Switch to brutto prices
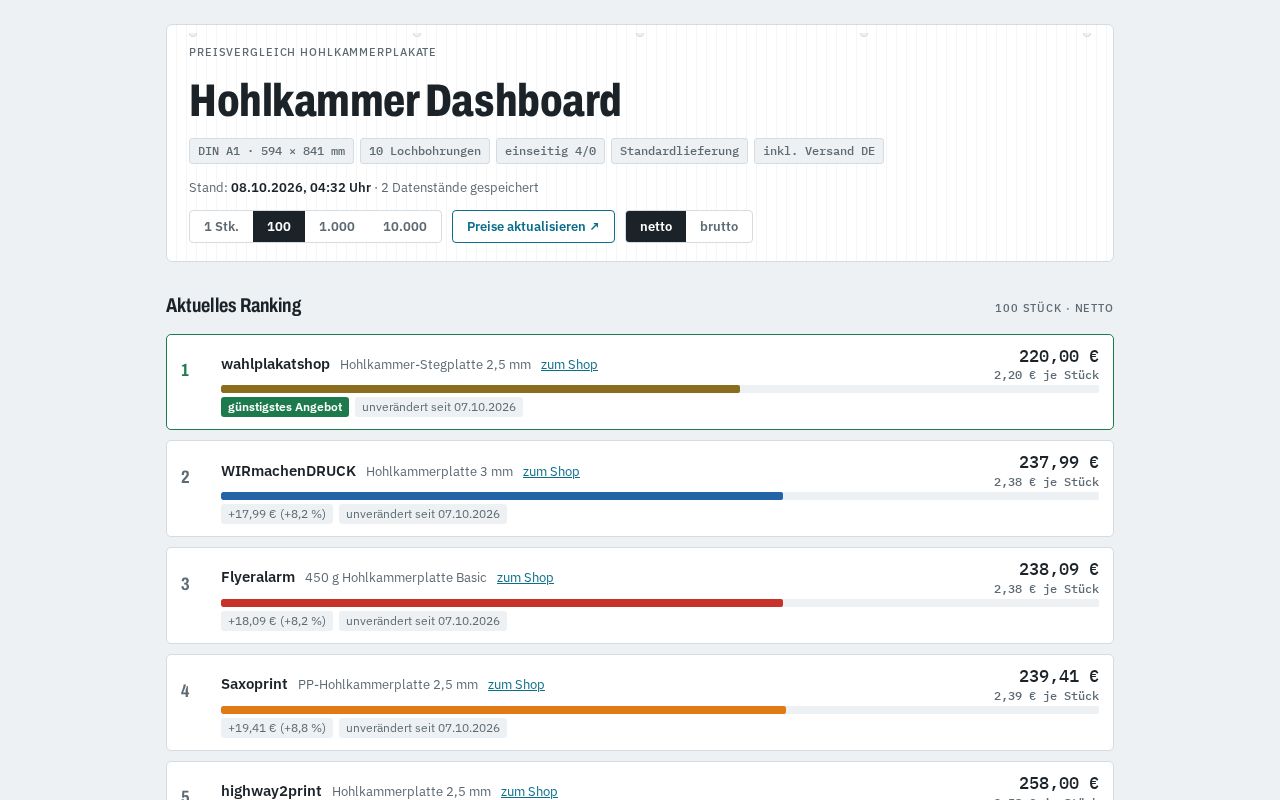Image resolution: width=1280 pixels, height=800 pixels. [x=719, y=226]
